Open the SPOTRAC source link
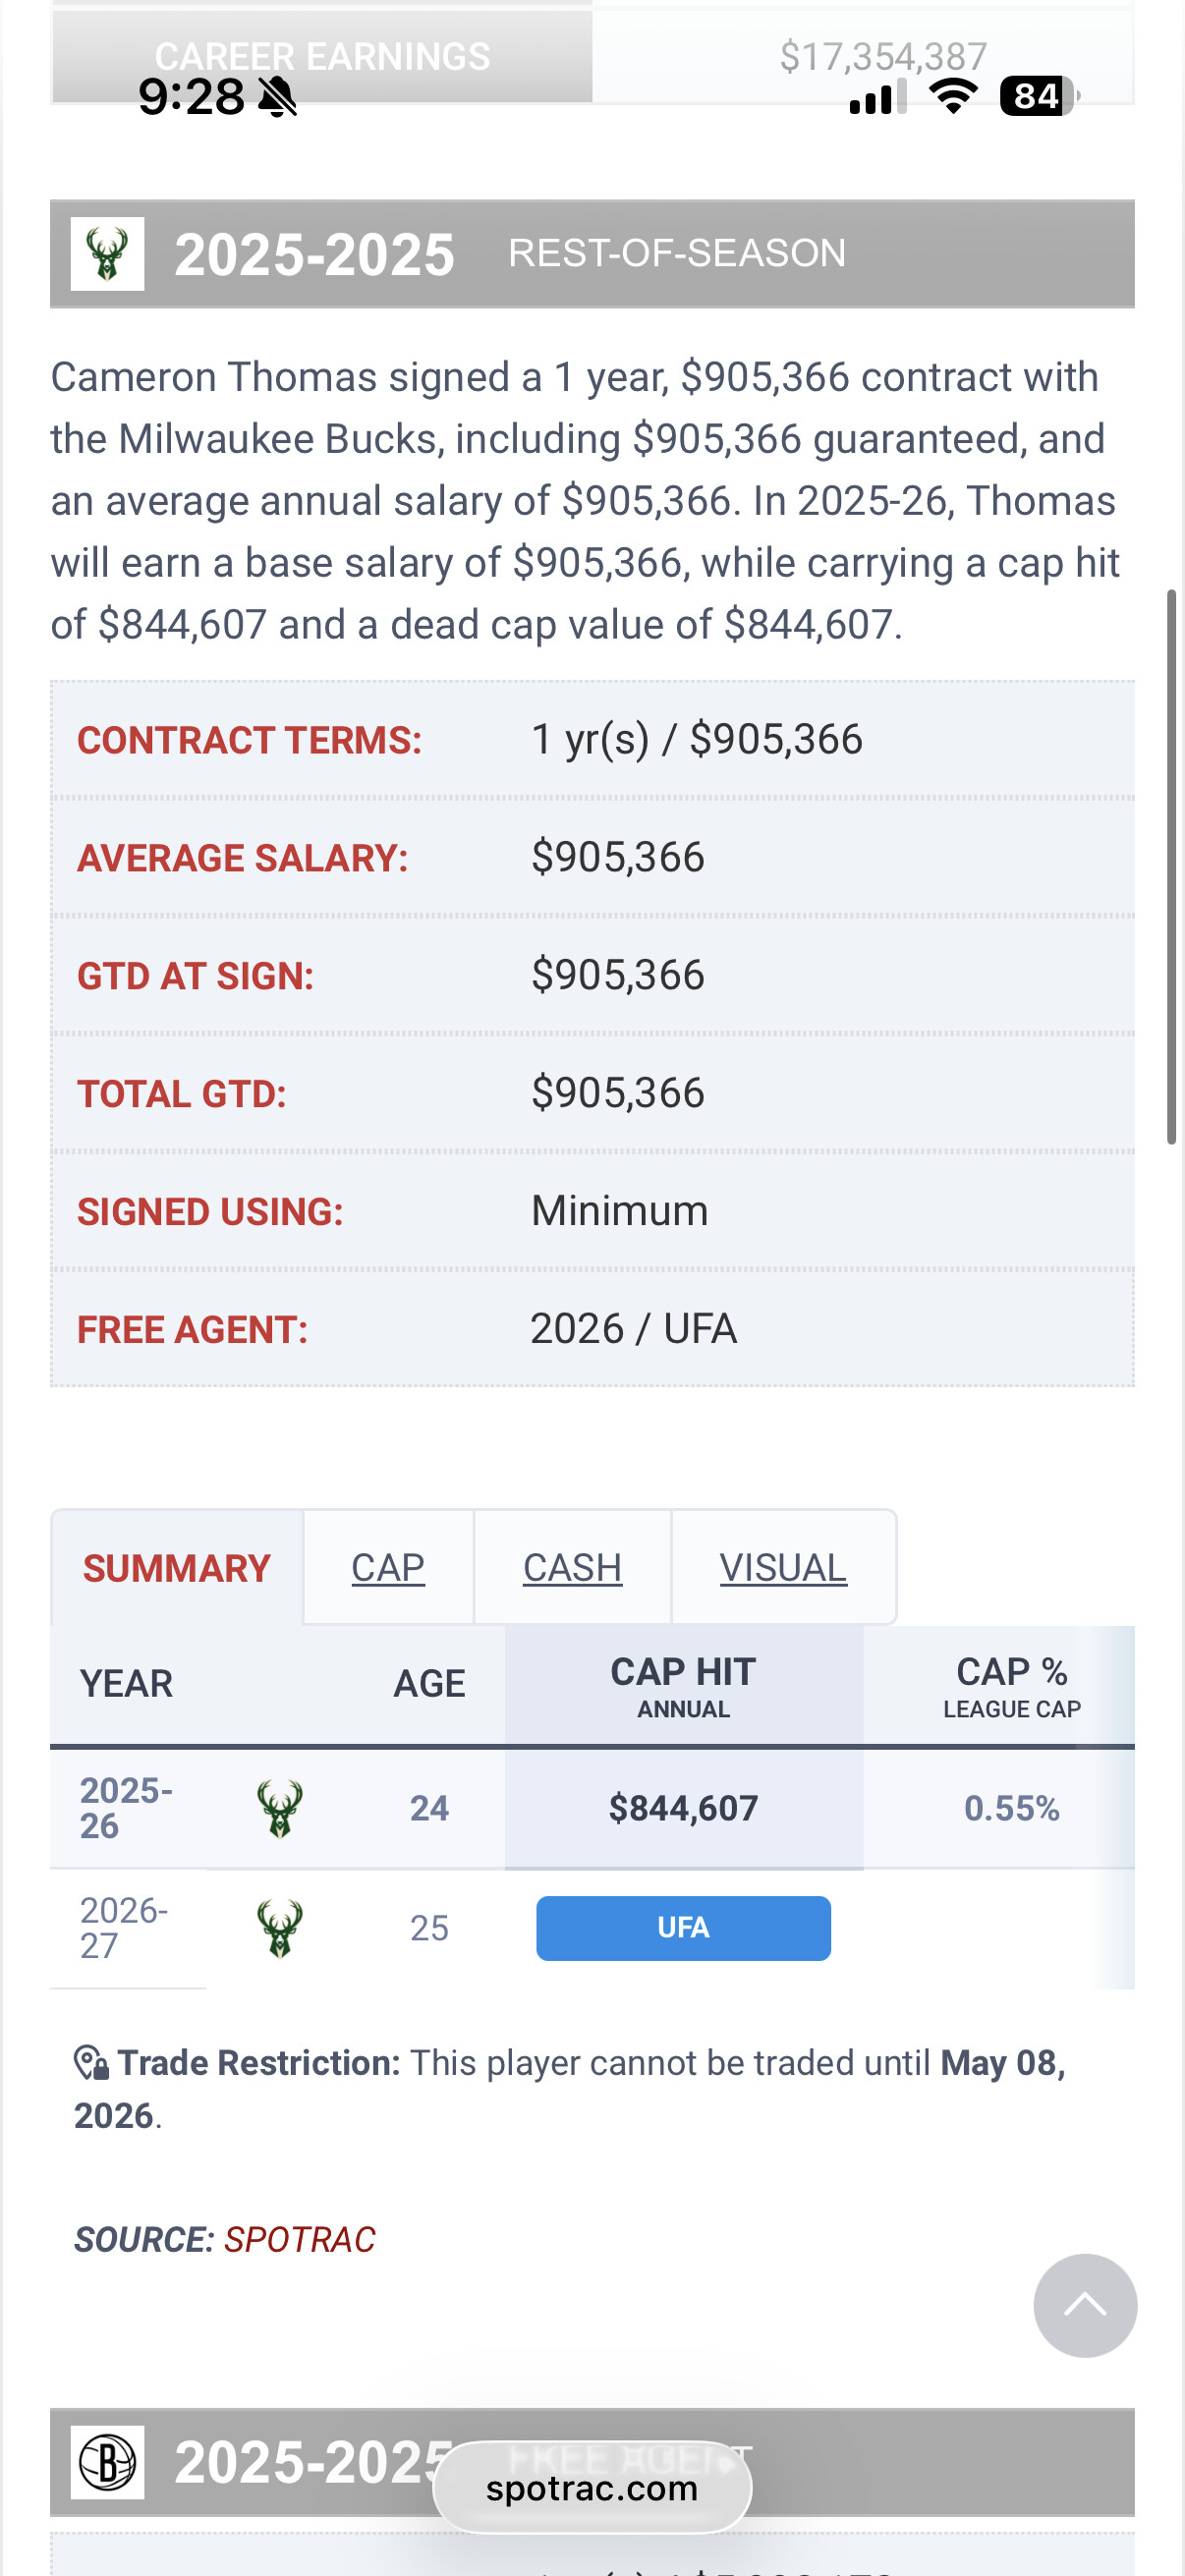Screen dimensions: 1185x2576 tap(299, 2240)
